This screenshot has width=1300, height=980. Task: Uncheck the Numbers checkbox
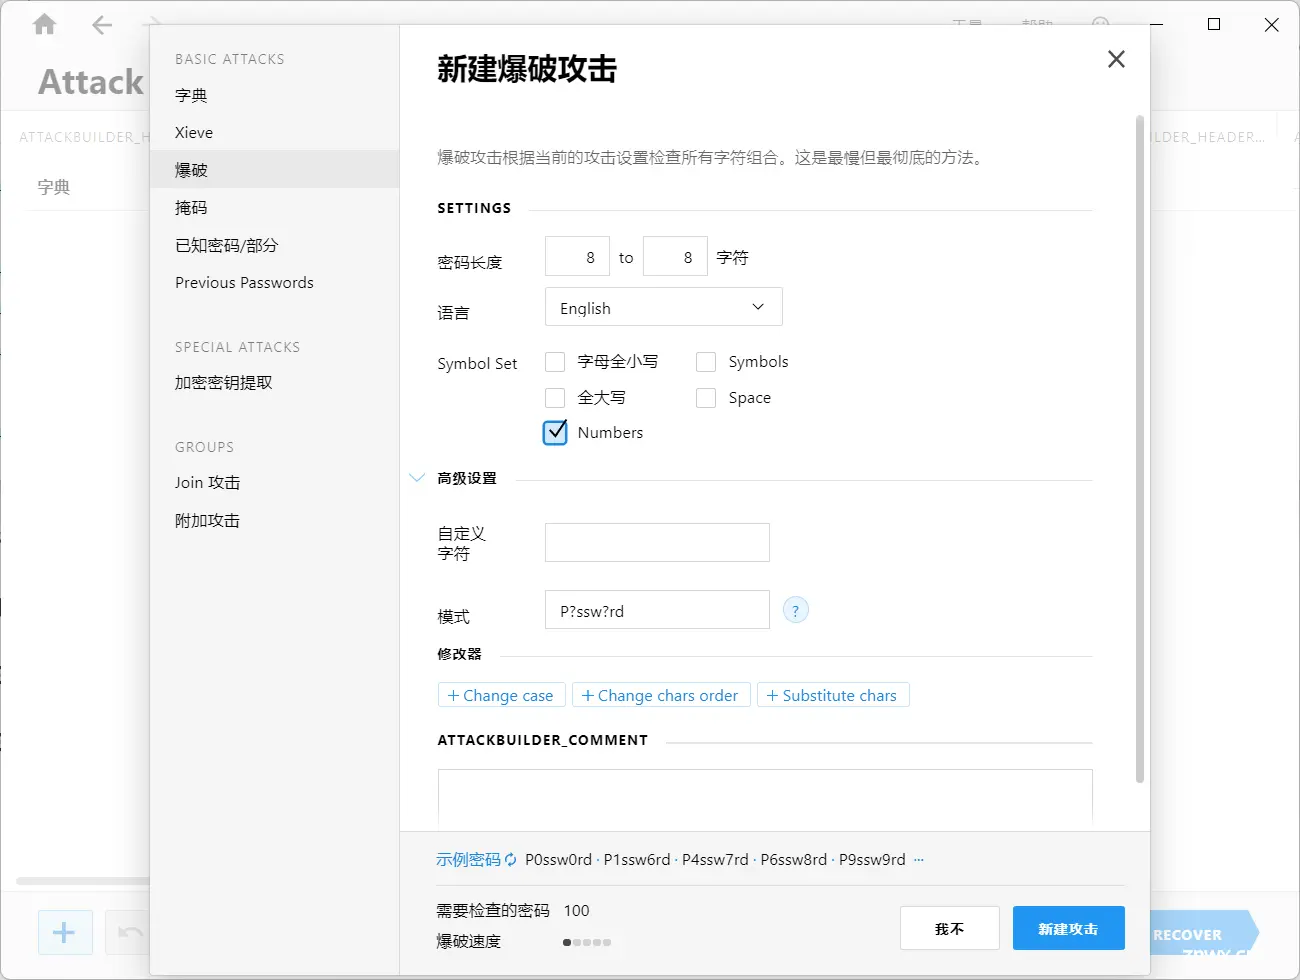555,432
